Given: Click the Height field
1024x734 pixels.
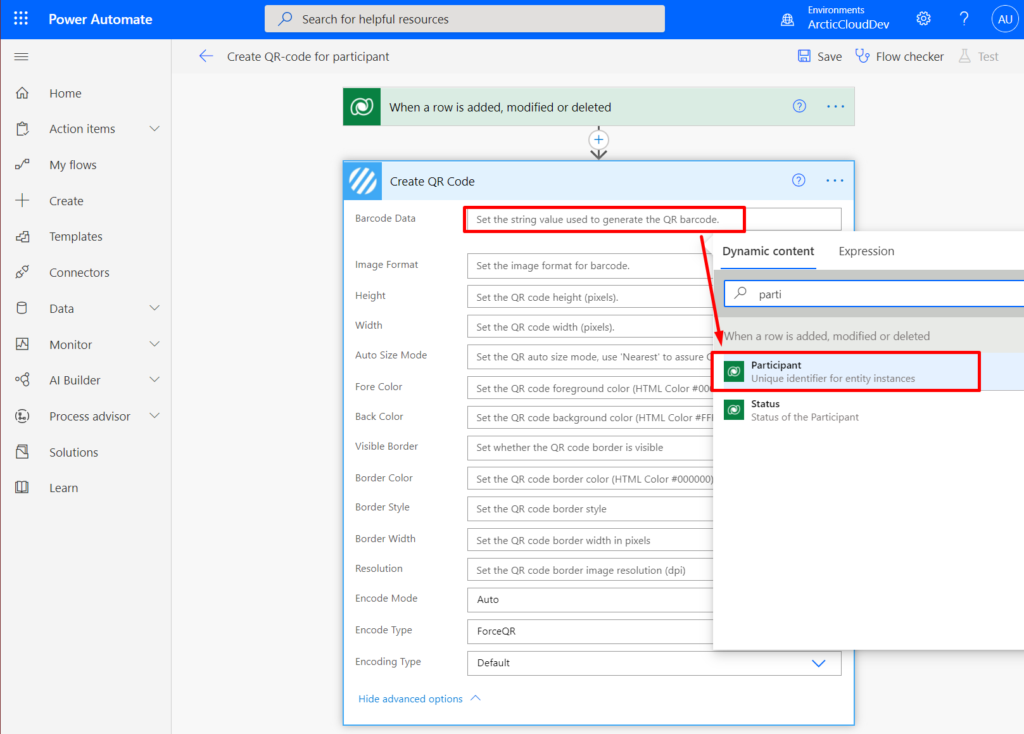Looking at the screenshot, I should point(590,297).
